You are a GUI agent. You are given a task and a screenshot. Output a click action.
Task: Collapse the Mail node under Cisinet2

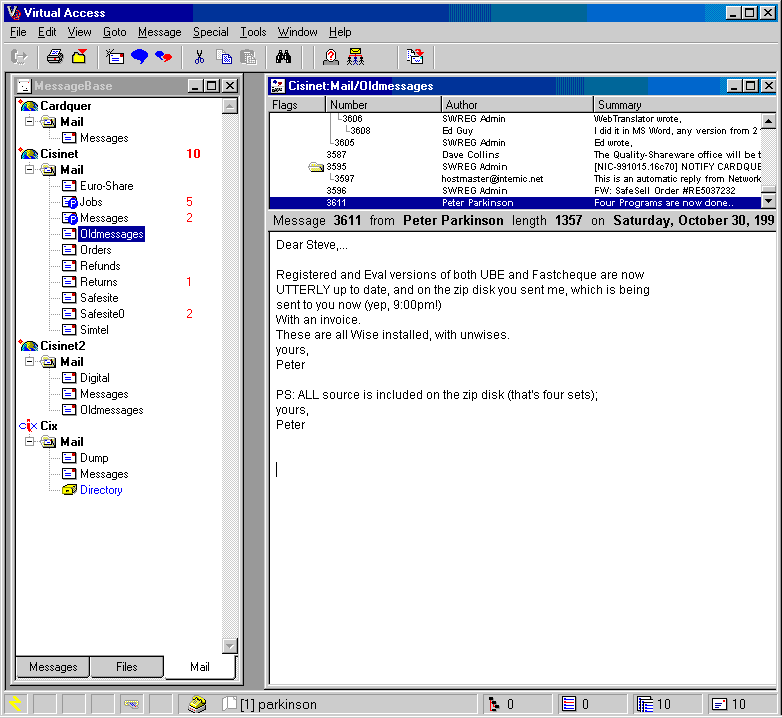pyautogui.click(x=29, y=361)
